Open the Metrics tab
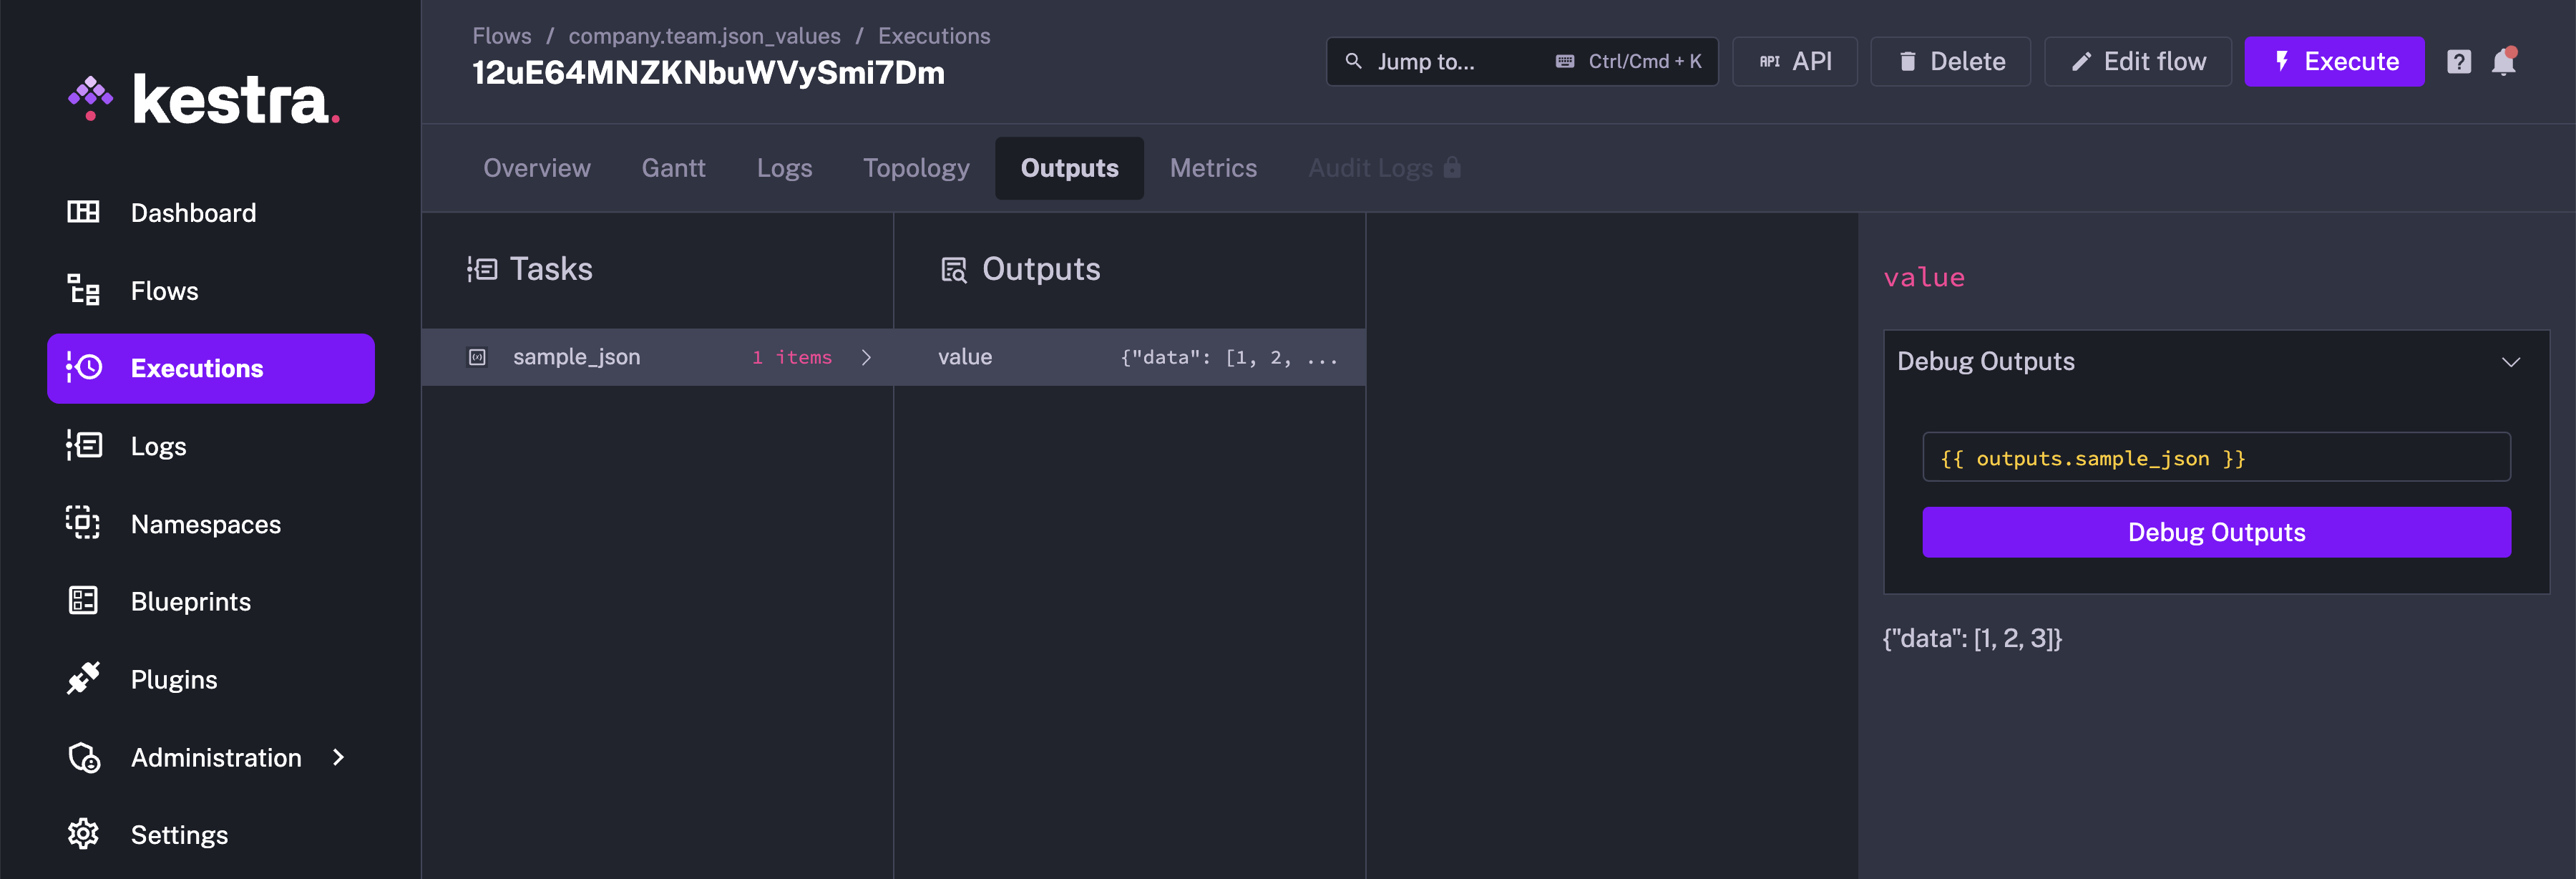The image size is (2576, 879). click(1213, 167)
